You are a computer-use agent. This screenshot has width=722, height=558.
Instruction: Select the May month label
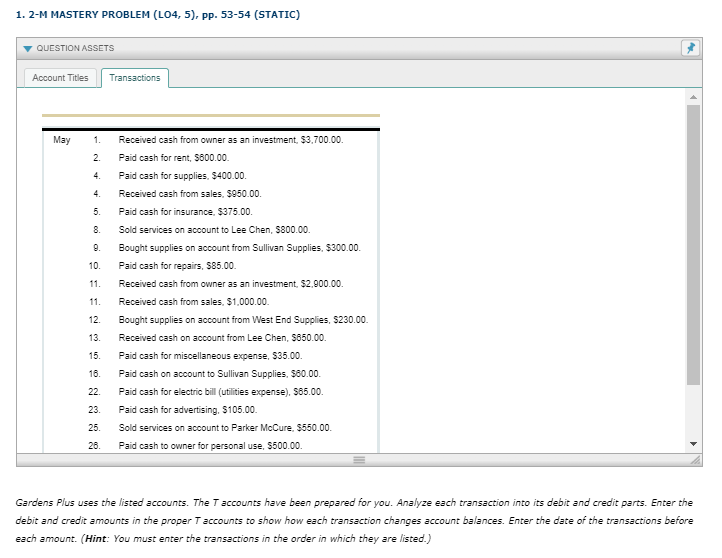tap(62, 140)
